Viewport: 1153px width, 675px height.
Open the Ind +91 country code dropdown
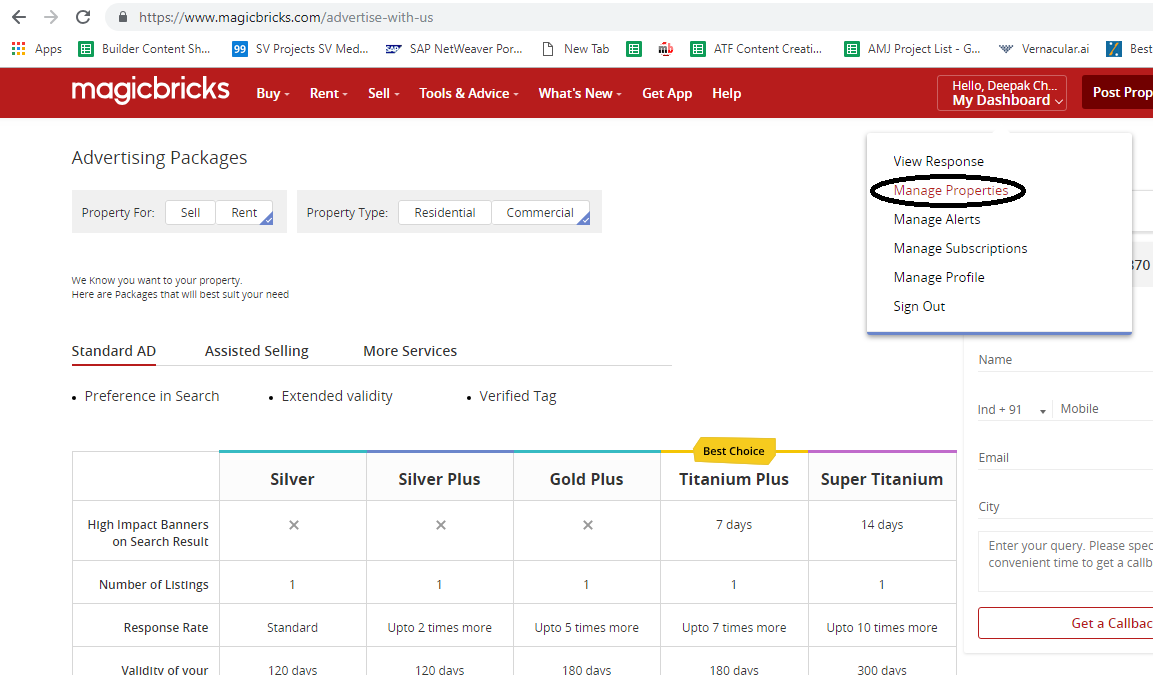click(1012, 409)
